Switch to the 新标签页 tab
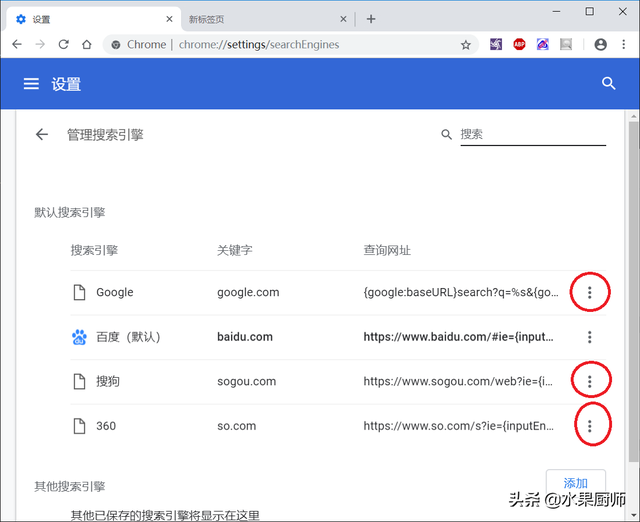Image resolution: width=640 pixels, height=522 pixels. pyautogui.click(x=268, y=19)
